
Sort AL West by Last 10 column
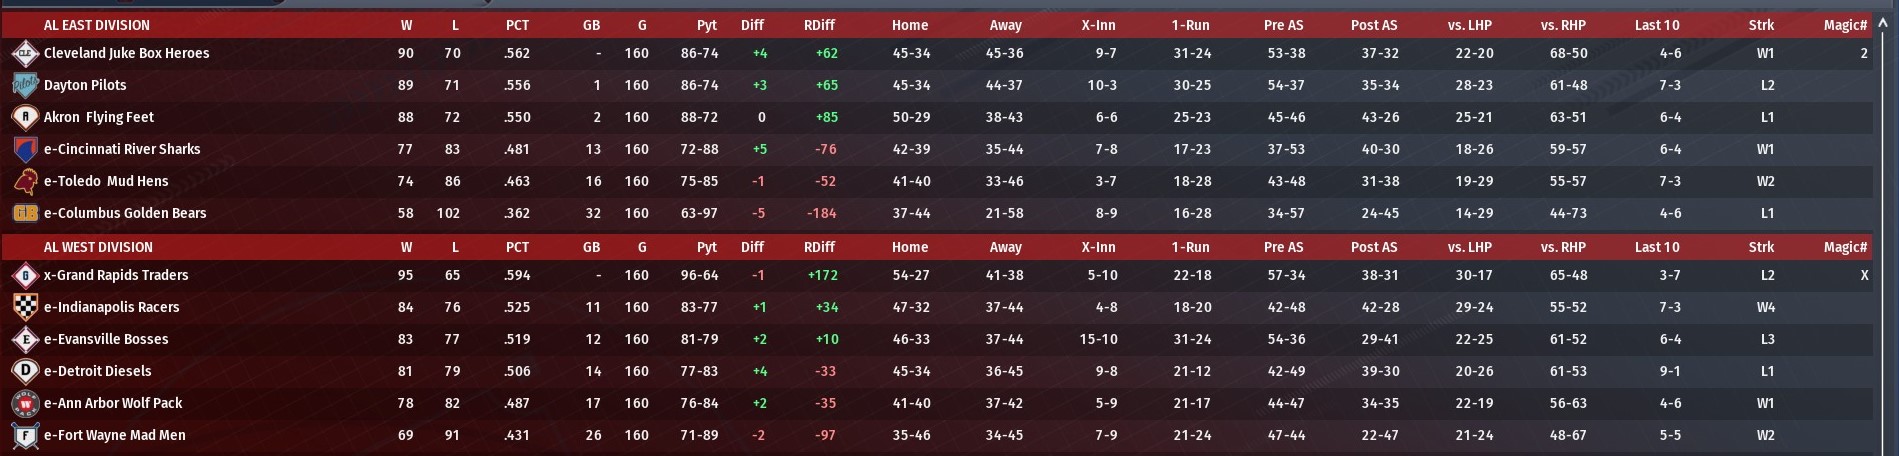pyautogui.click(x=1657, y=247)
